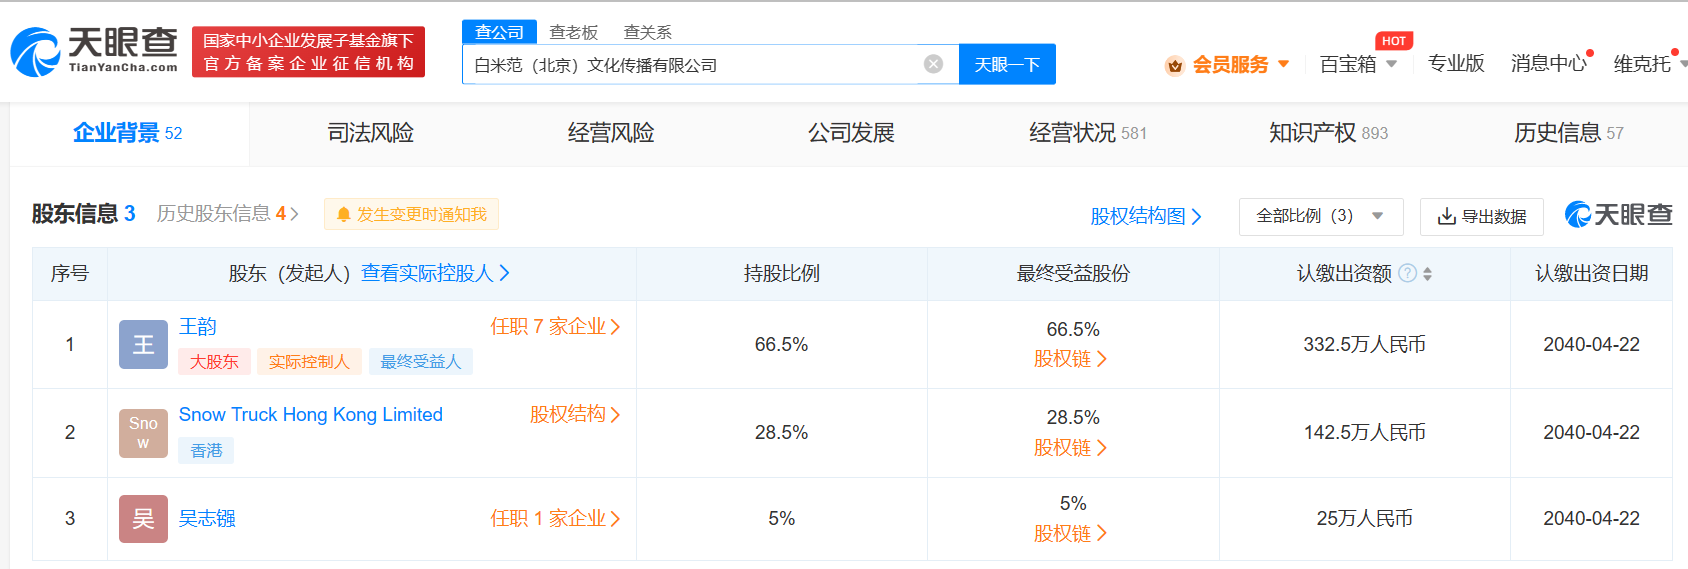Screen dimensions: 1688x569
Task: Click the 天眼一下 search button
Action: (x=1007, y=64)
